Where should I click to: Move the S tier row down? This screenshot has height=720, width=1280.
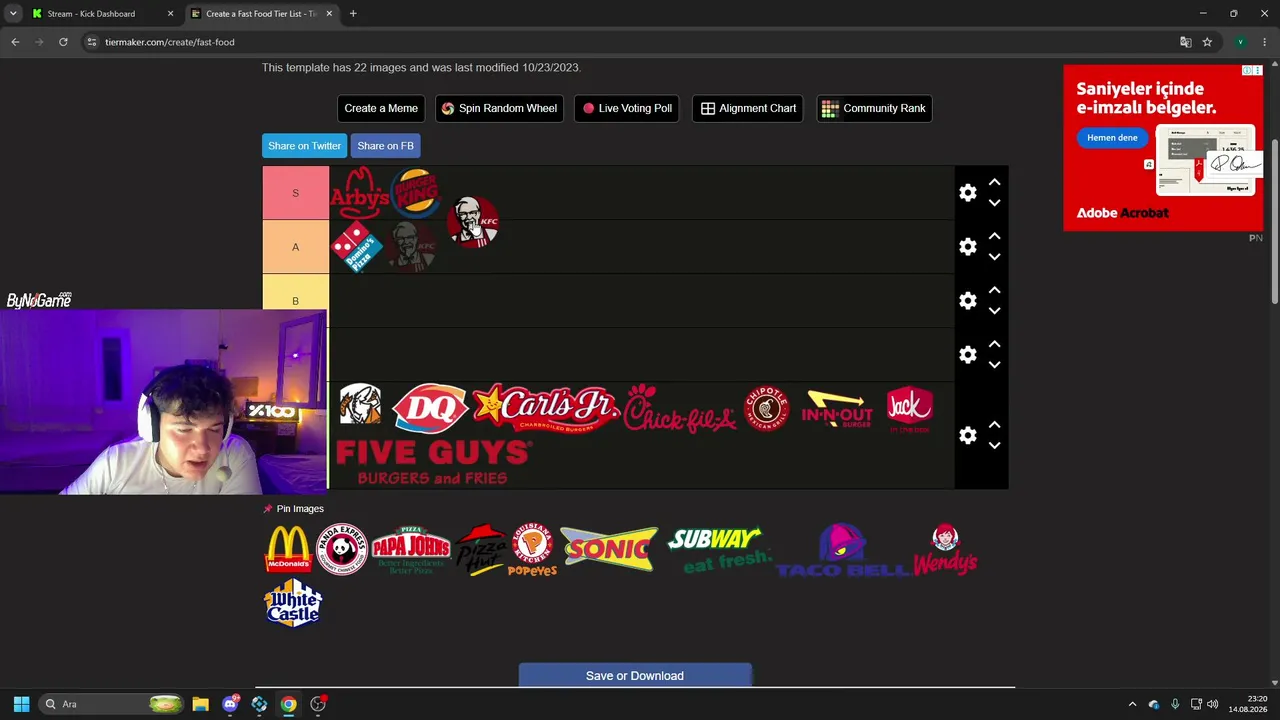pyautogui.click(x=994, y=203)
